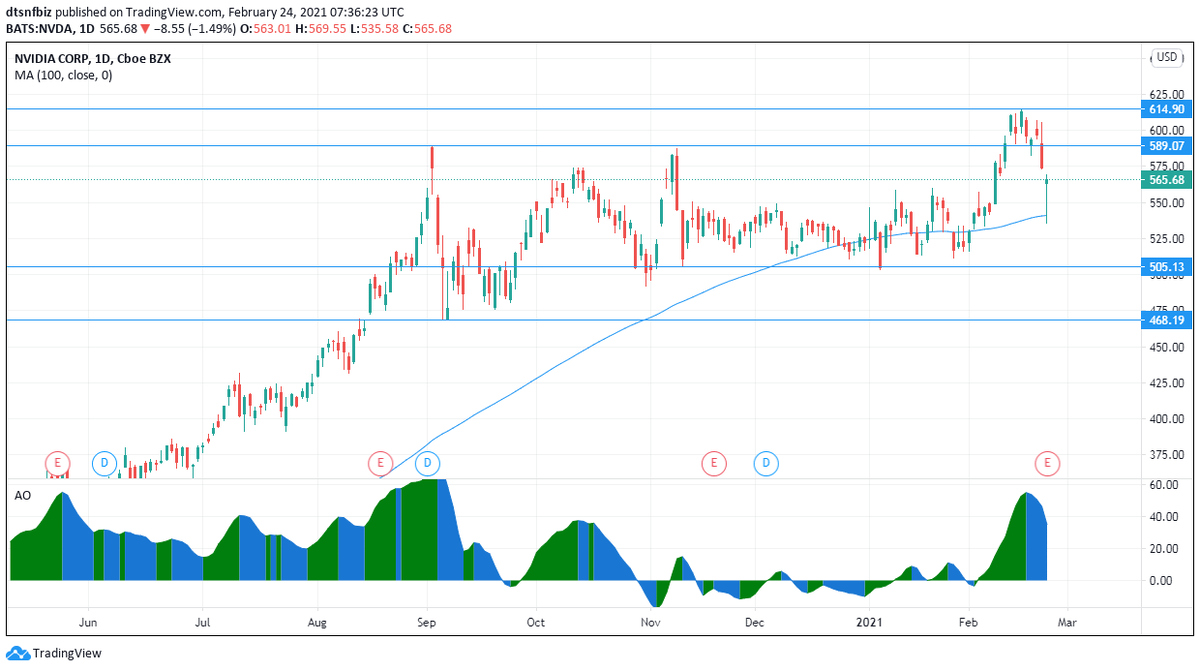Open the dividend D marker near September
Viewport: 1200px width, 671px height.
click(427, 463)
